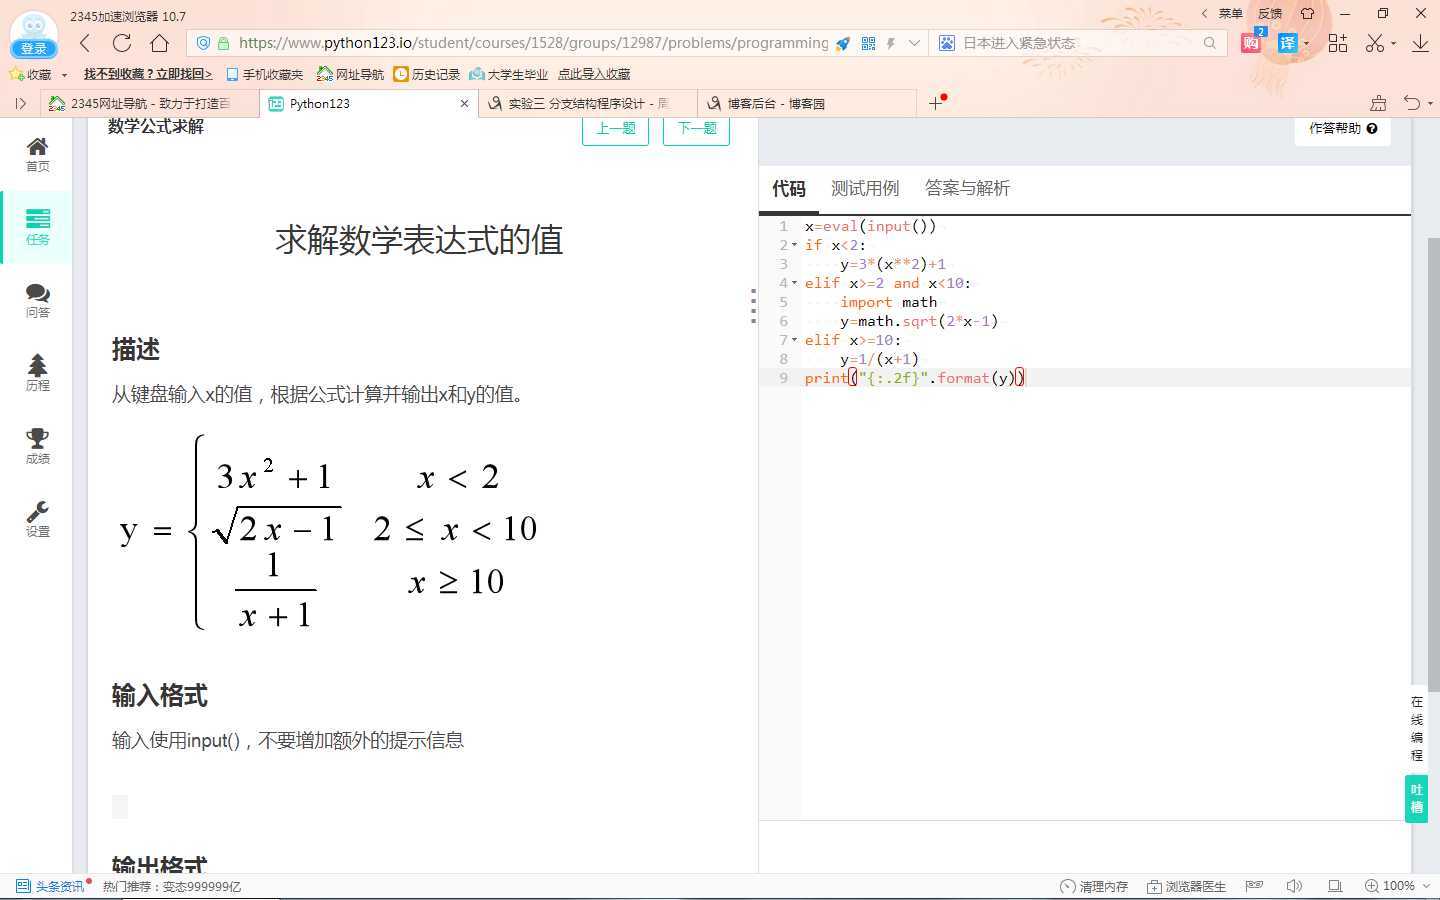Screen dimensions: 1440x900
Task: Open the 成绩 trophy icon
Action: [37, 445]
